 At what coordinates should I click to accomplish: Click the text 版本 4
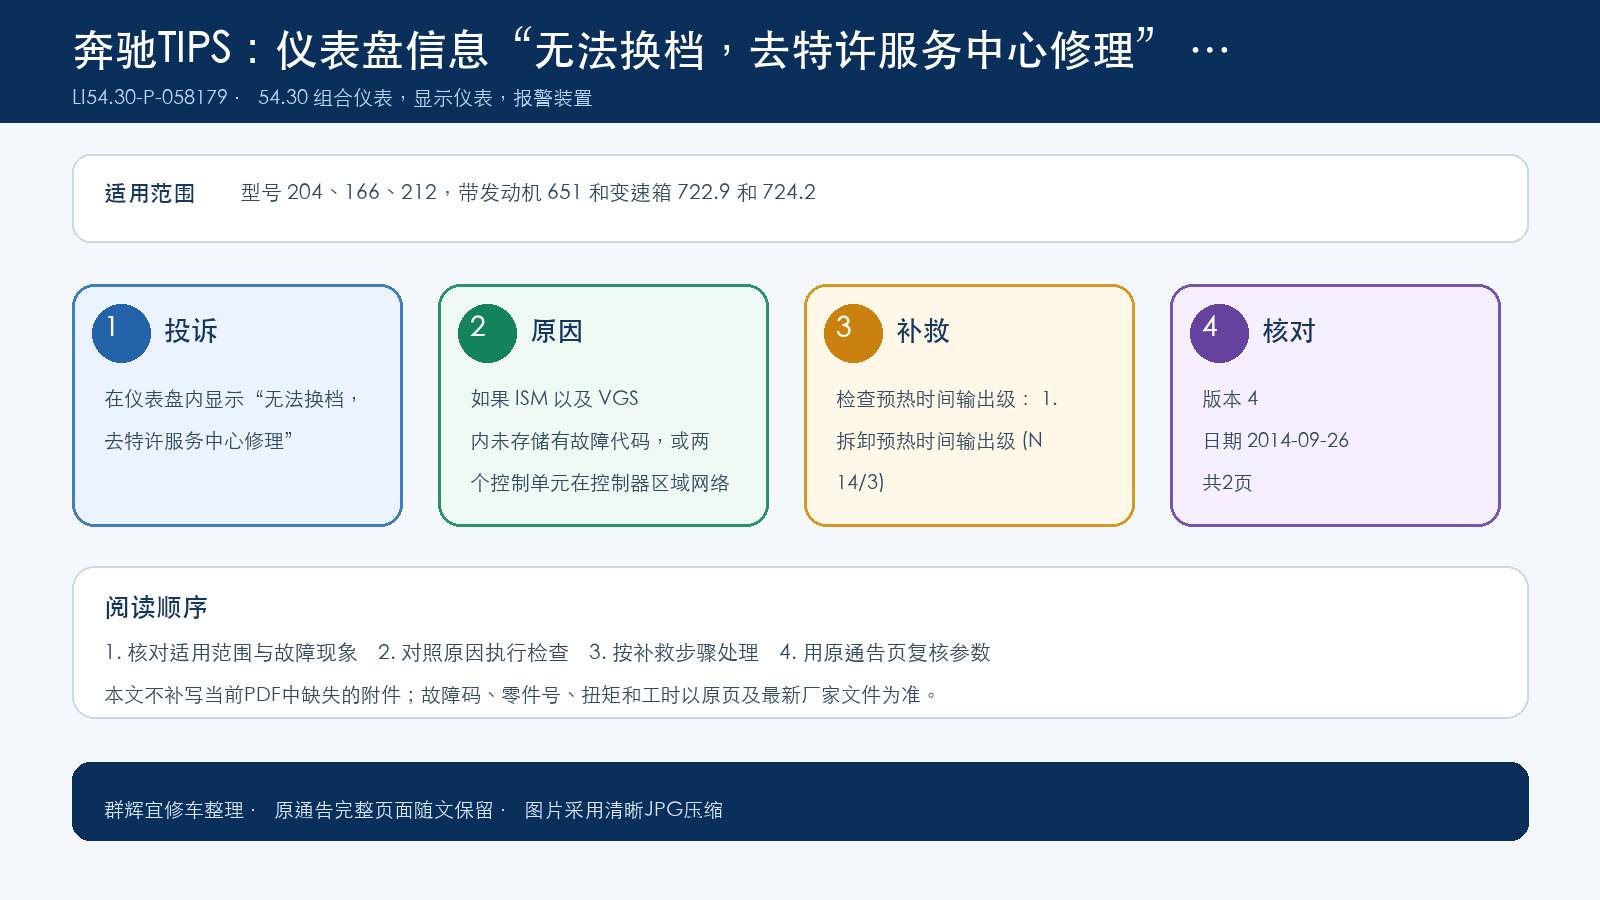click(x=1230, y=399)
